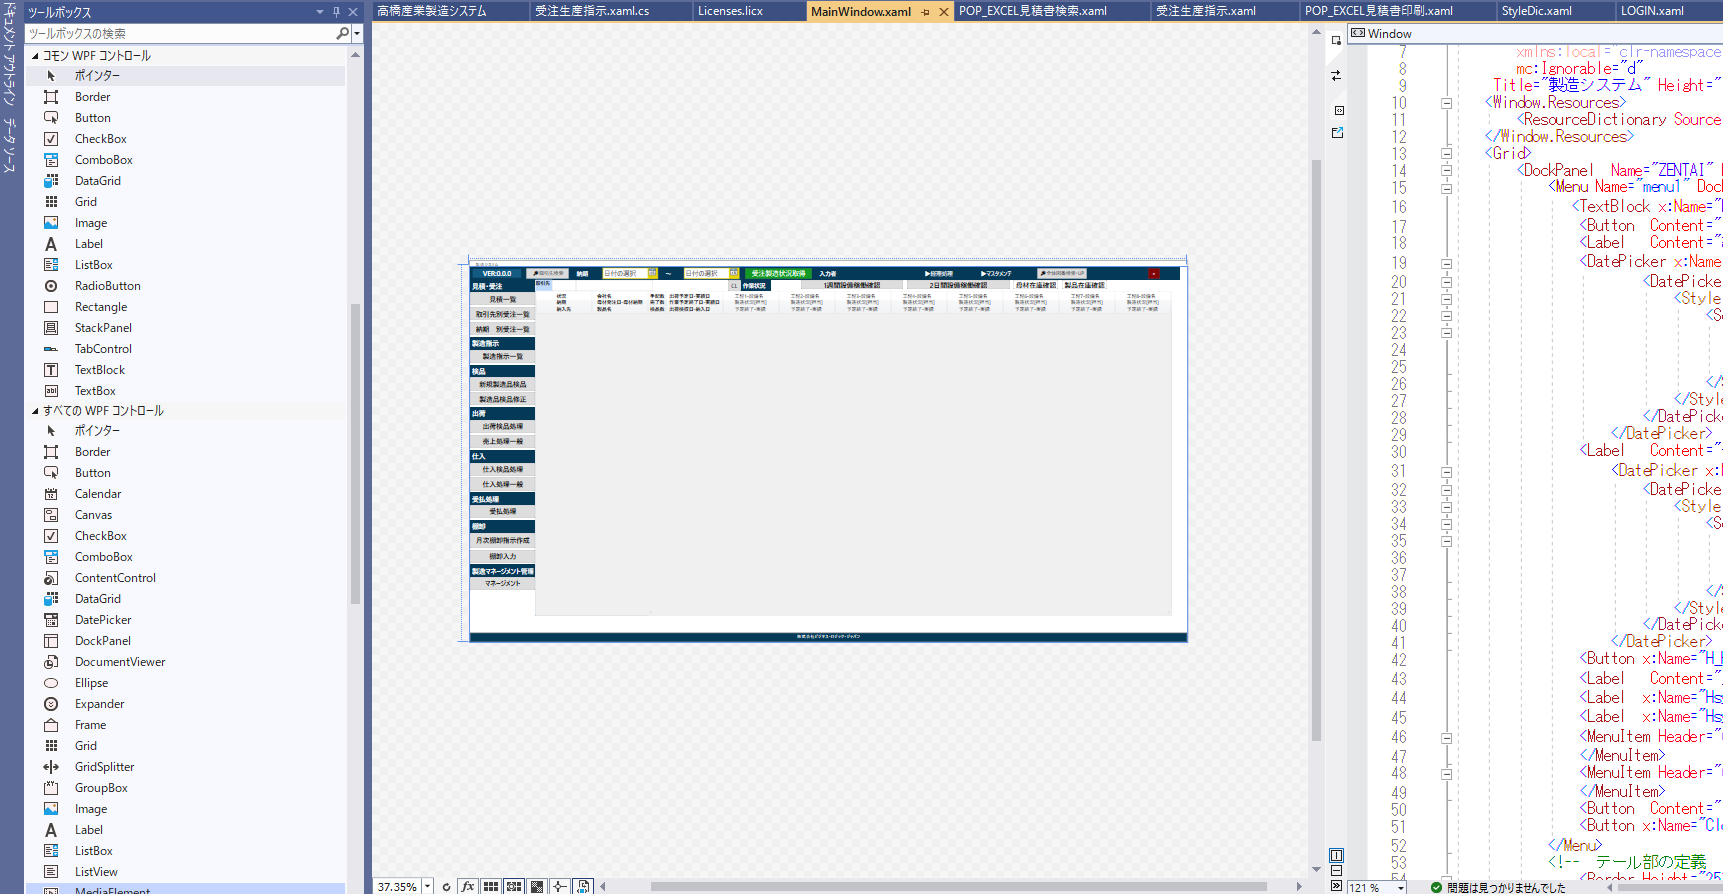The width and height of the screenshot is (1723, 894).
Task: Toggle snap to gridlines icon in designer bar
Action: pyautogui.click(x=514, y=887)
